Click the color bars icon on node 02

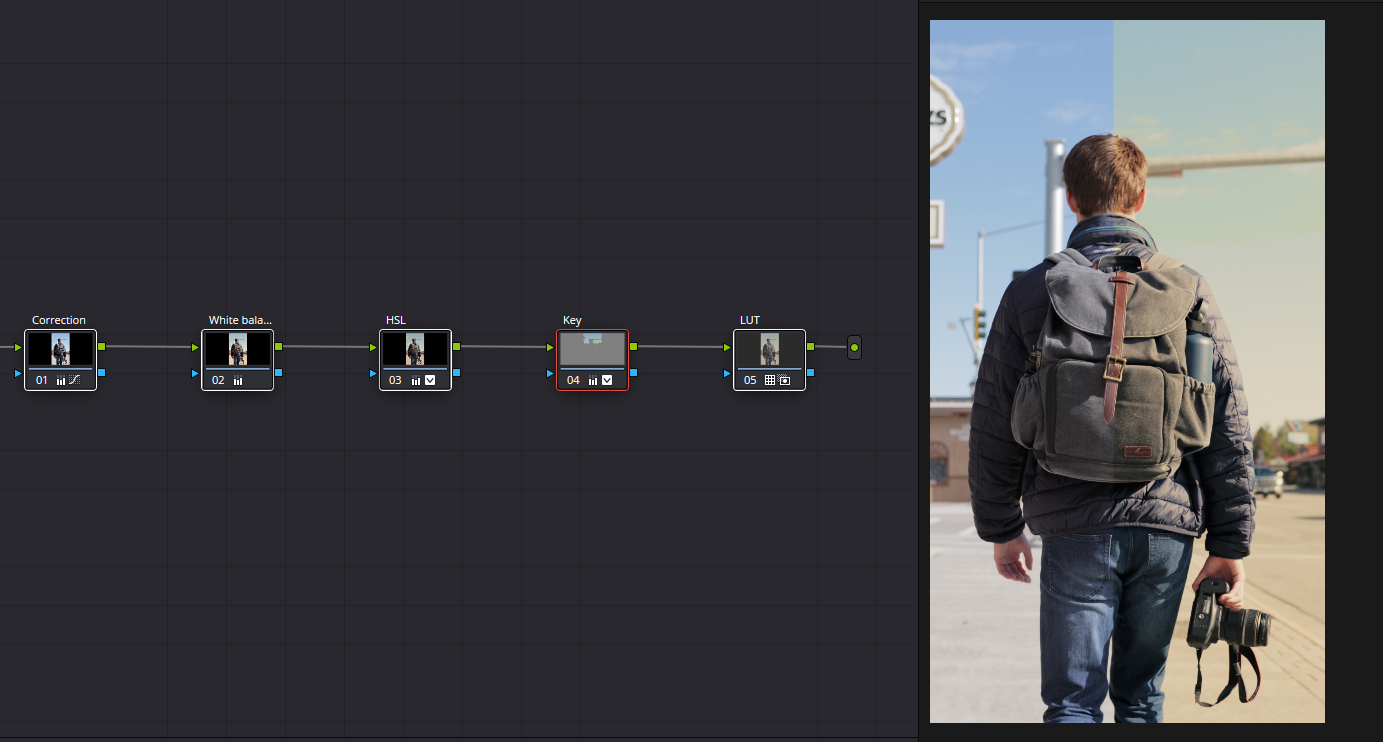pos(238,380)
